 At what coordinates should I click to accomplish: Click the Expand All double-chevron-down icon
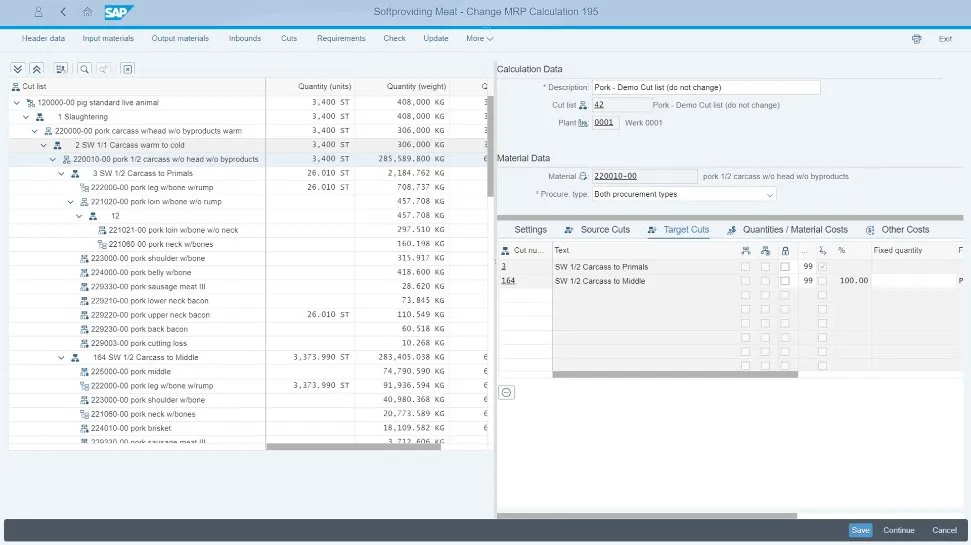[x=18, y=69]
